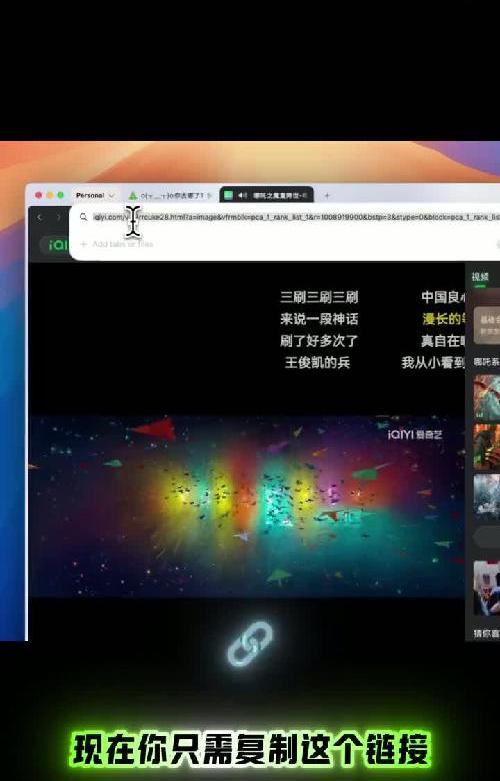Click the highlighted iqiyi.com URL text
This screenshot has height=781, width=500.
coord(296,217)
